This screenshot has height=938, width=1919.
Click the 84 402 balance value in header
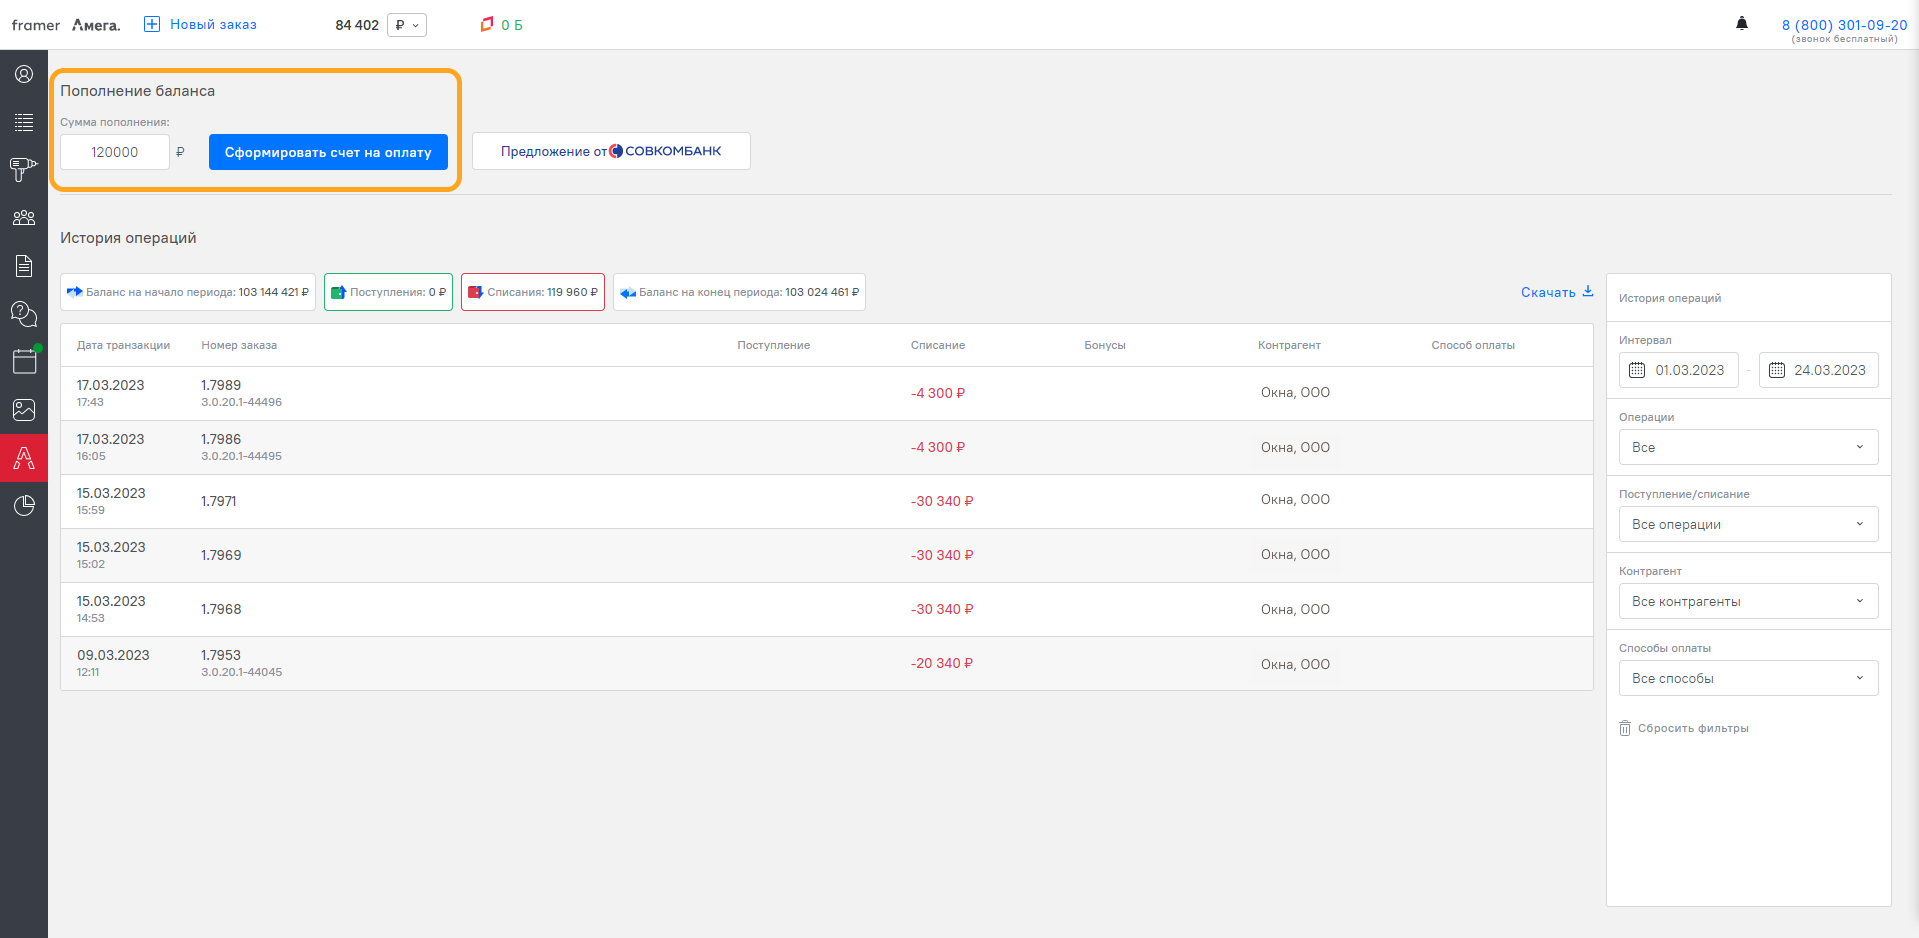357,25
